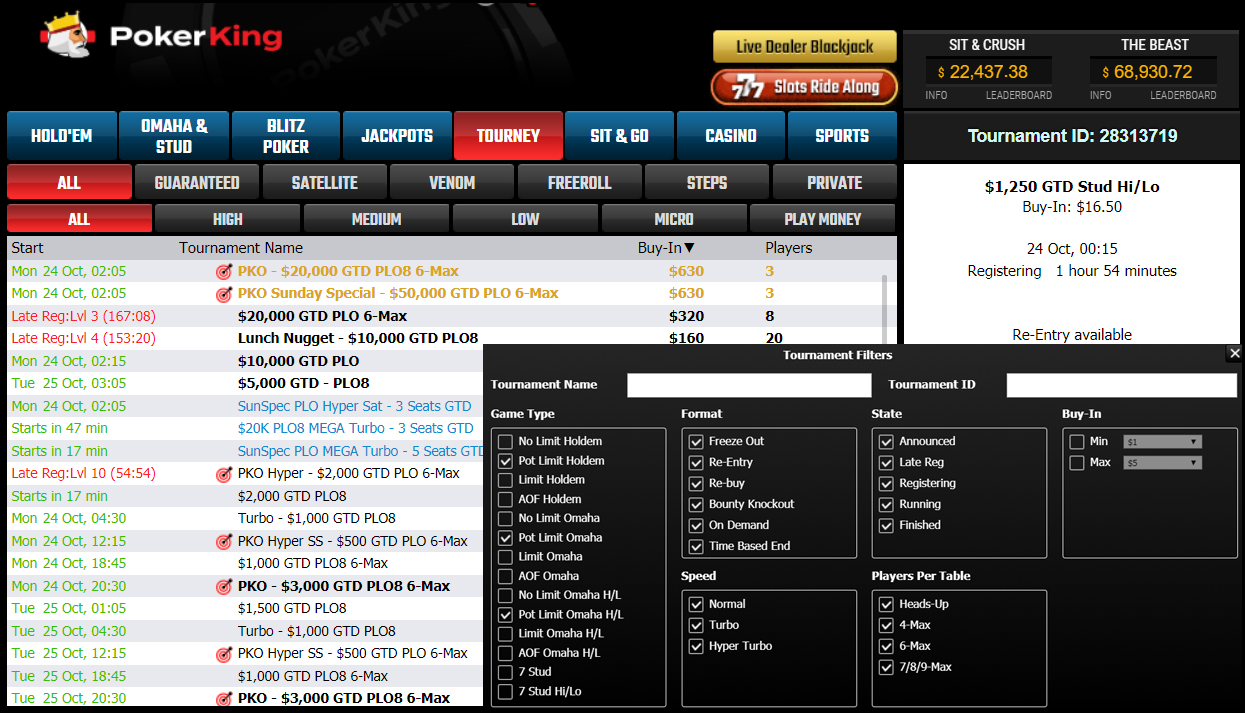Click the bounty icon beside PKO Sunday Special

[224, 294]
